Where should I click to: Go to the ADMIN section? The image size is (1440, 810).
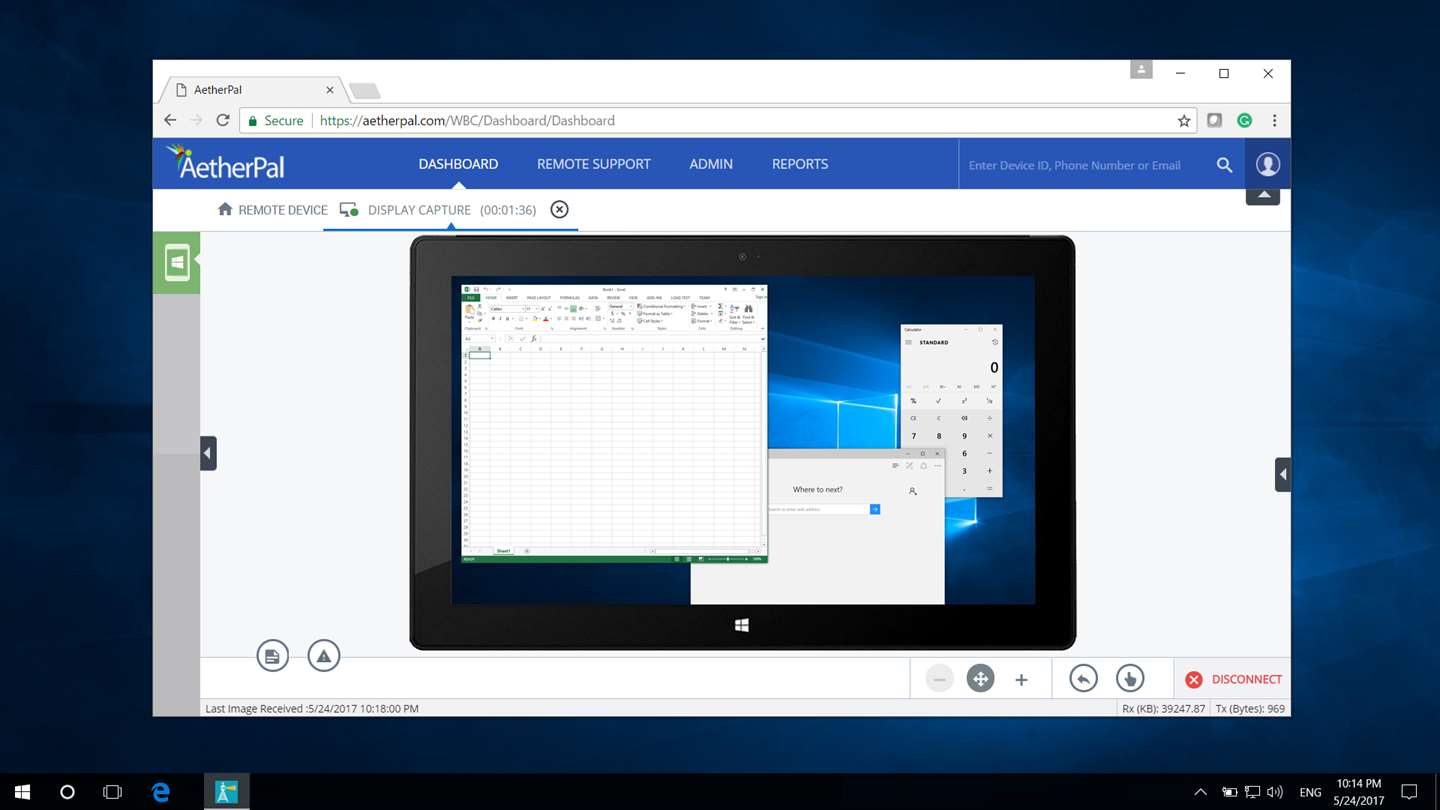tap(711, 164)
